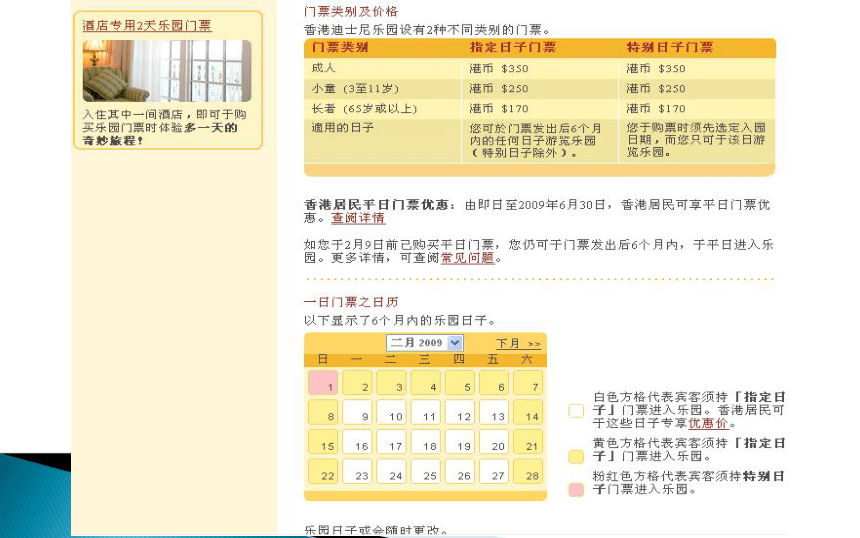Select calendar date 12
860x538 pixels.
point(459,412)
